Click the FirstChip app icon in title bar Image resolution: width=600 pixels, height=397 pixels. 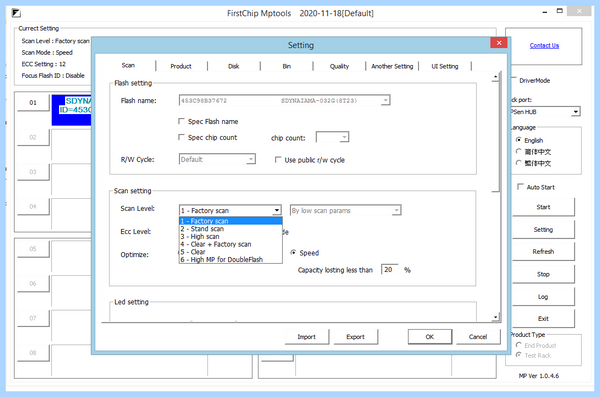(16, 13)
